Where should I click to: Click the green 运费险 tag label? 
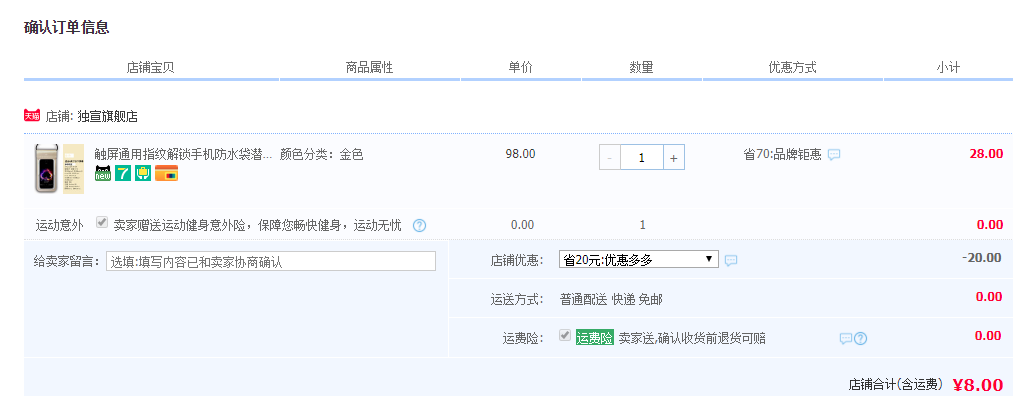click(594, 338)
